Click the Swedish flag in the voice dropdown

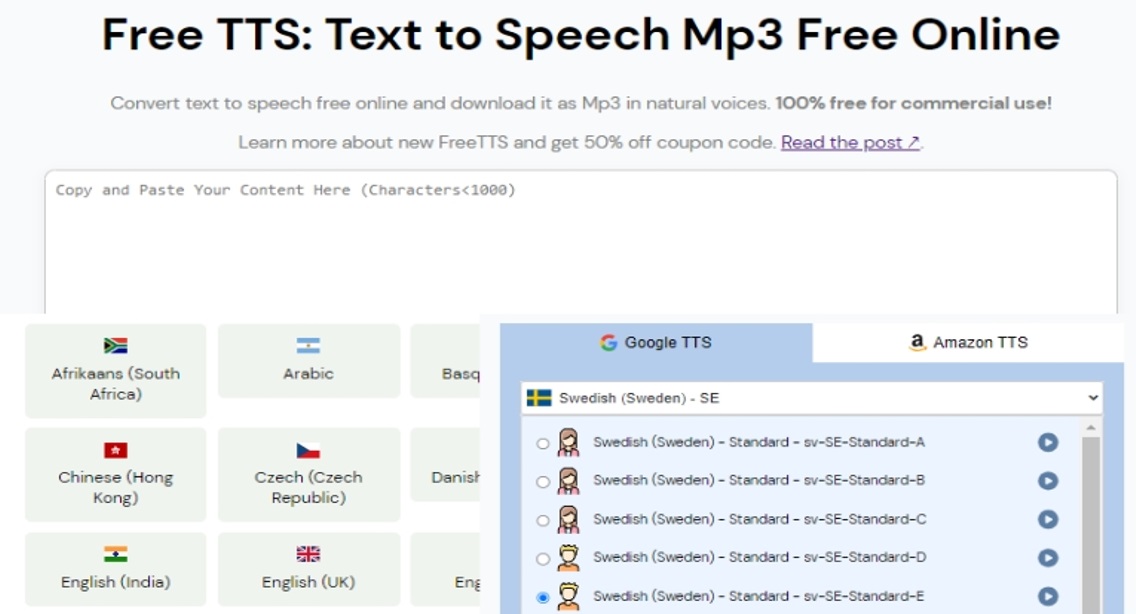[x=541, y=397]
